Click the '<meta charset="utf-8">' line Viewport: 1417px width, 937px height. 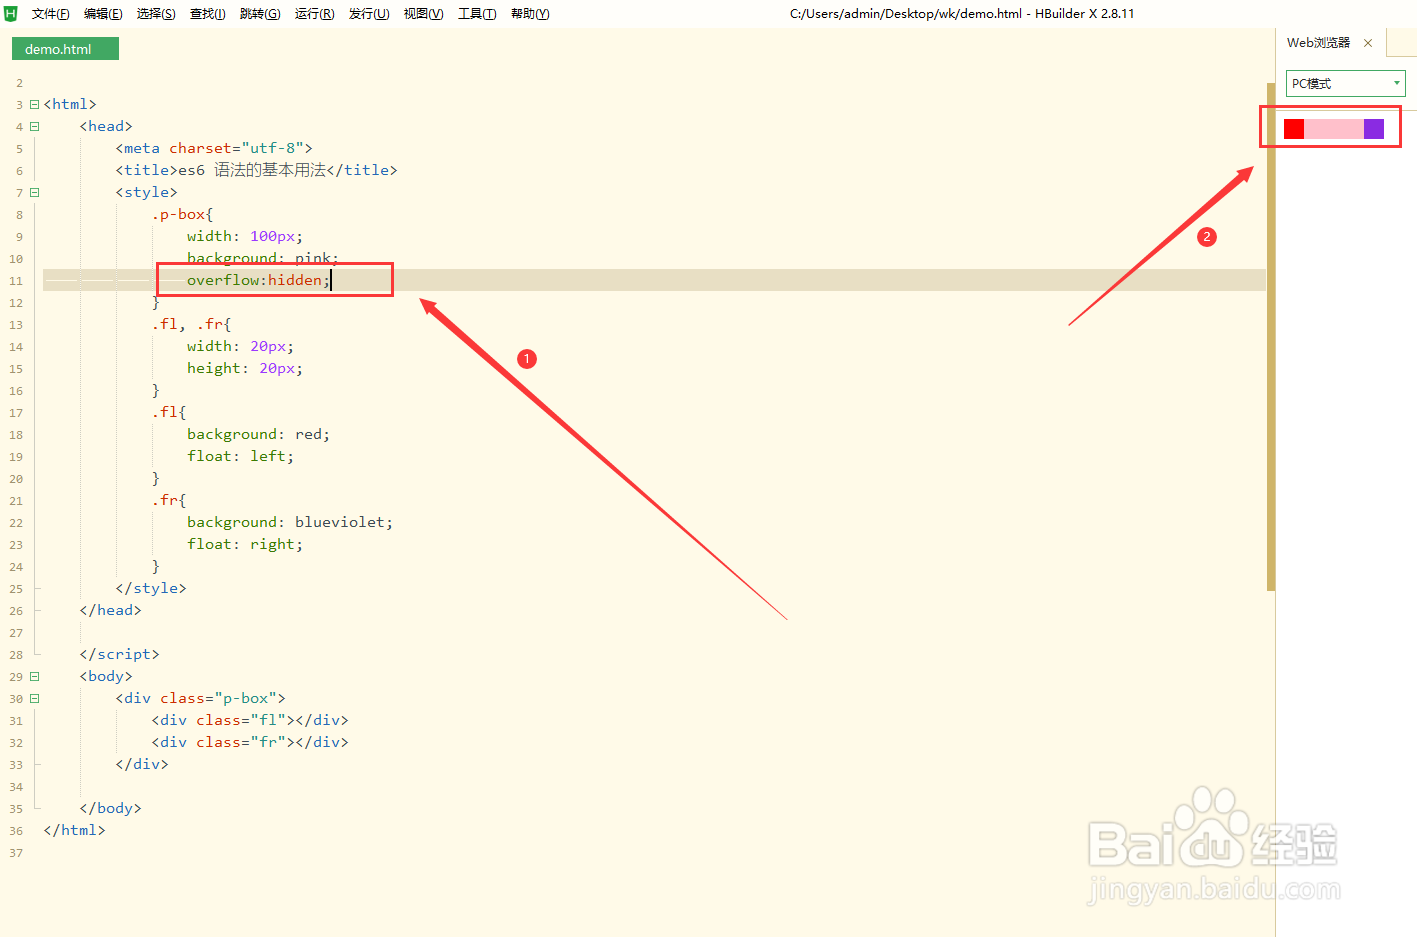pyautogui.click(x=214, y=148)
